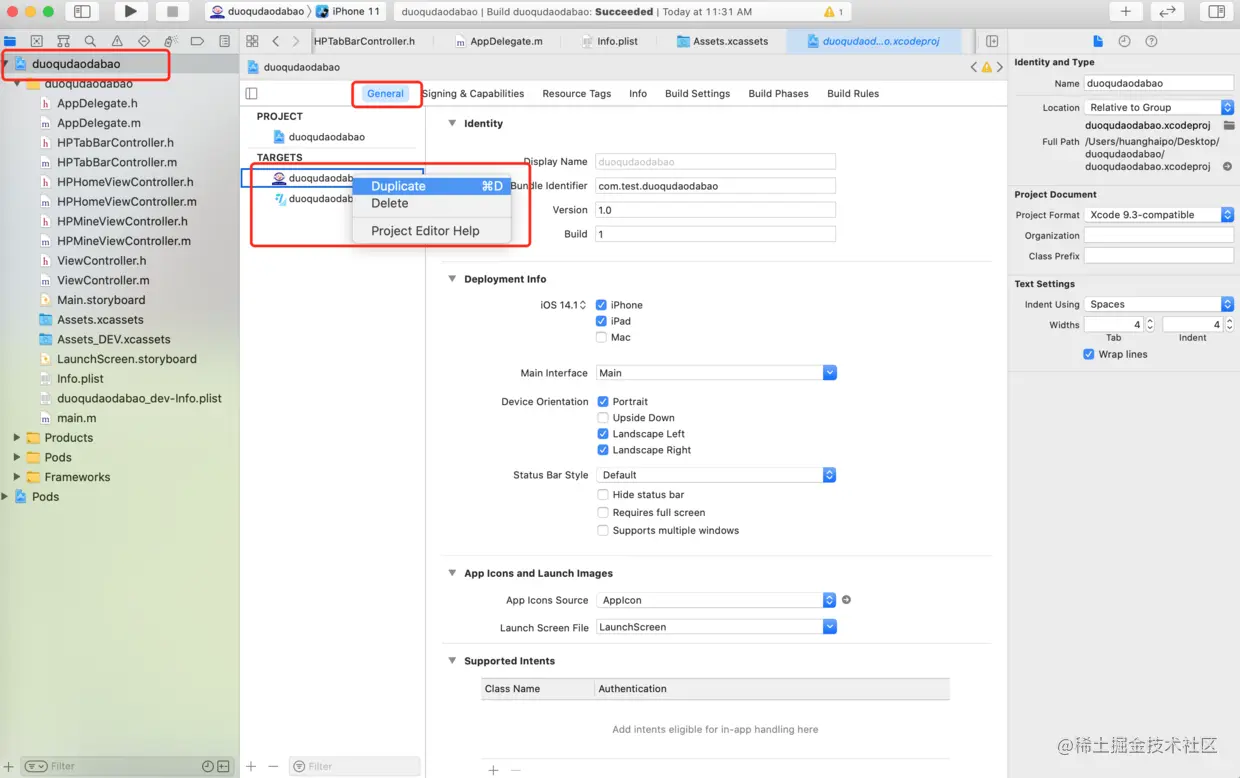This screenshot has width=1240, height=778.
Task: Enable Requires full screen checkbox
Action: [603, 512]
